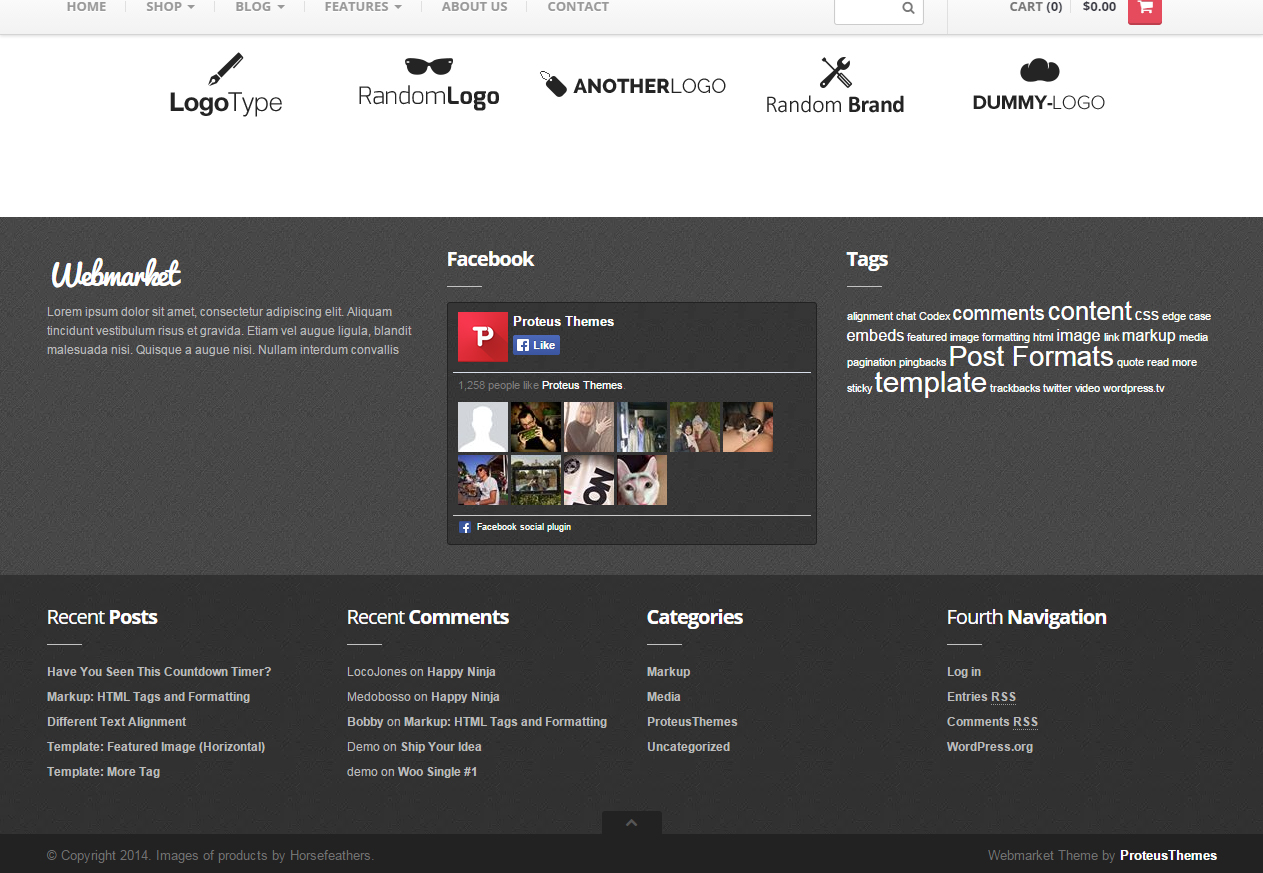
Task: Click the back-to-top arrow button
Action: pos(631,821)
